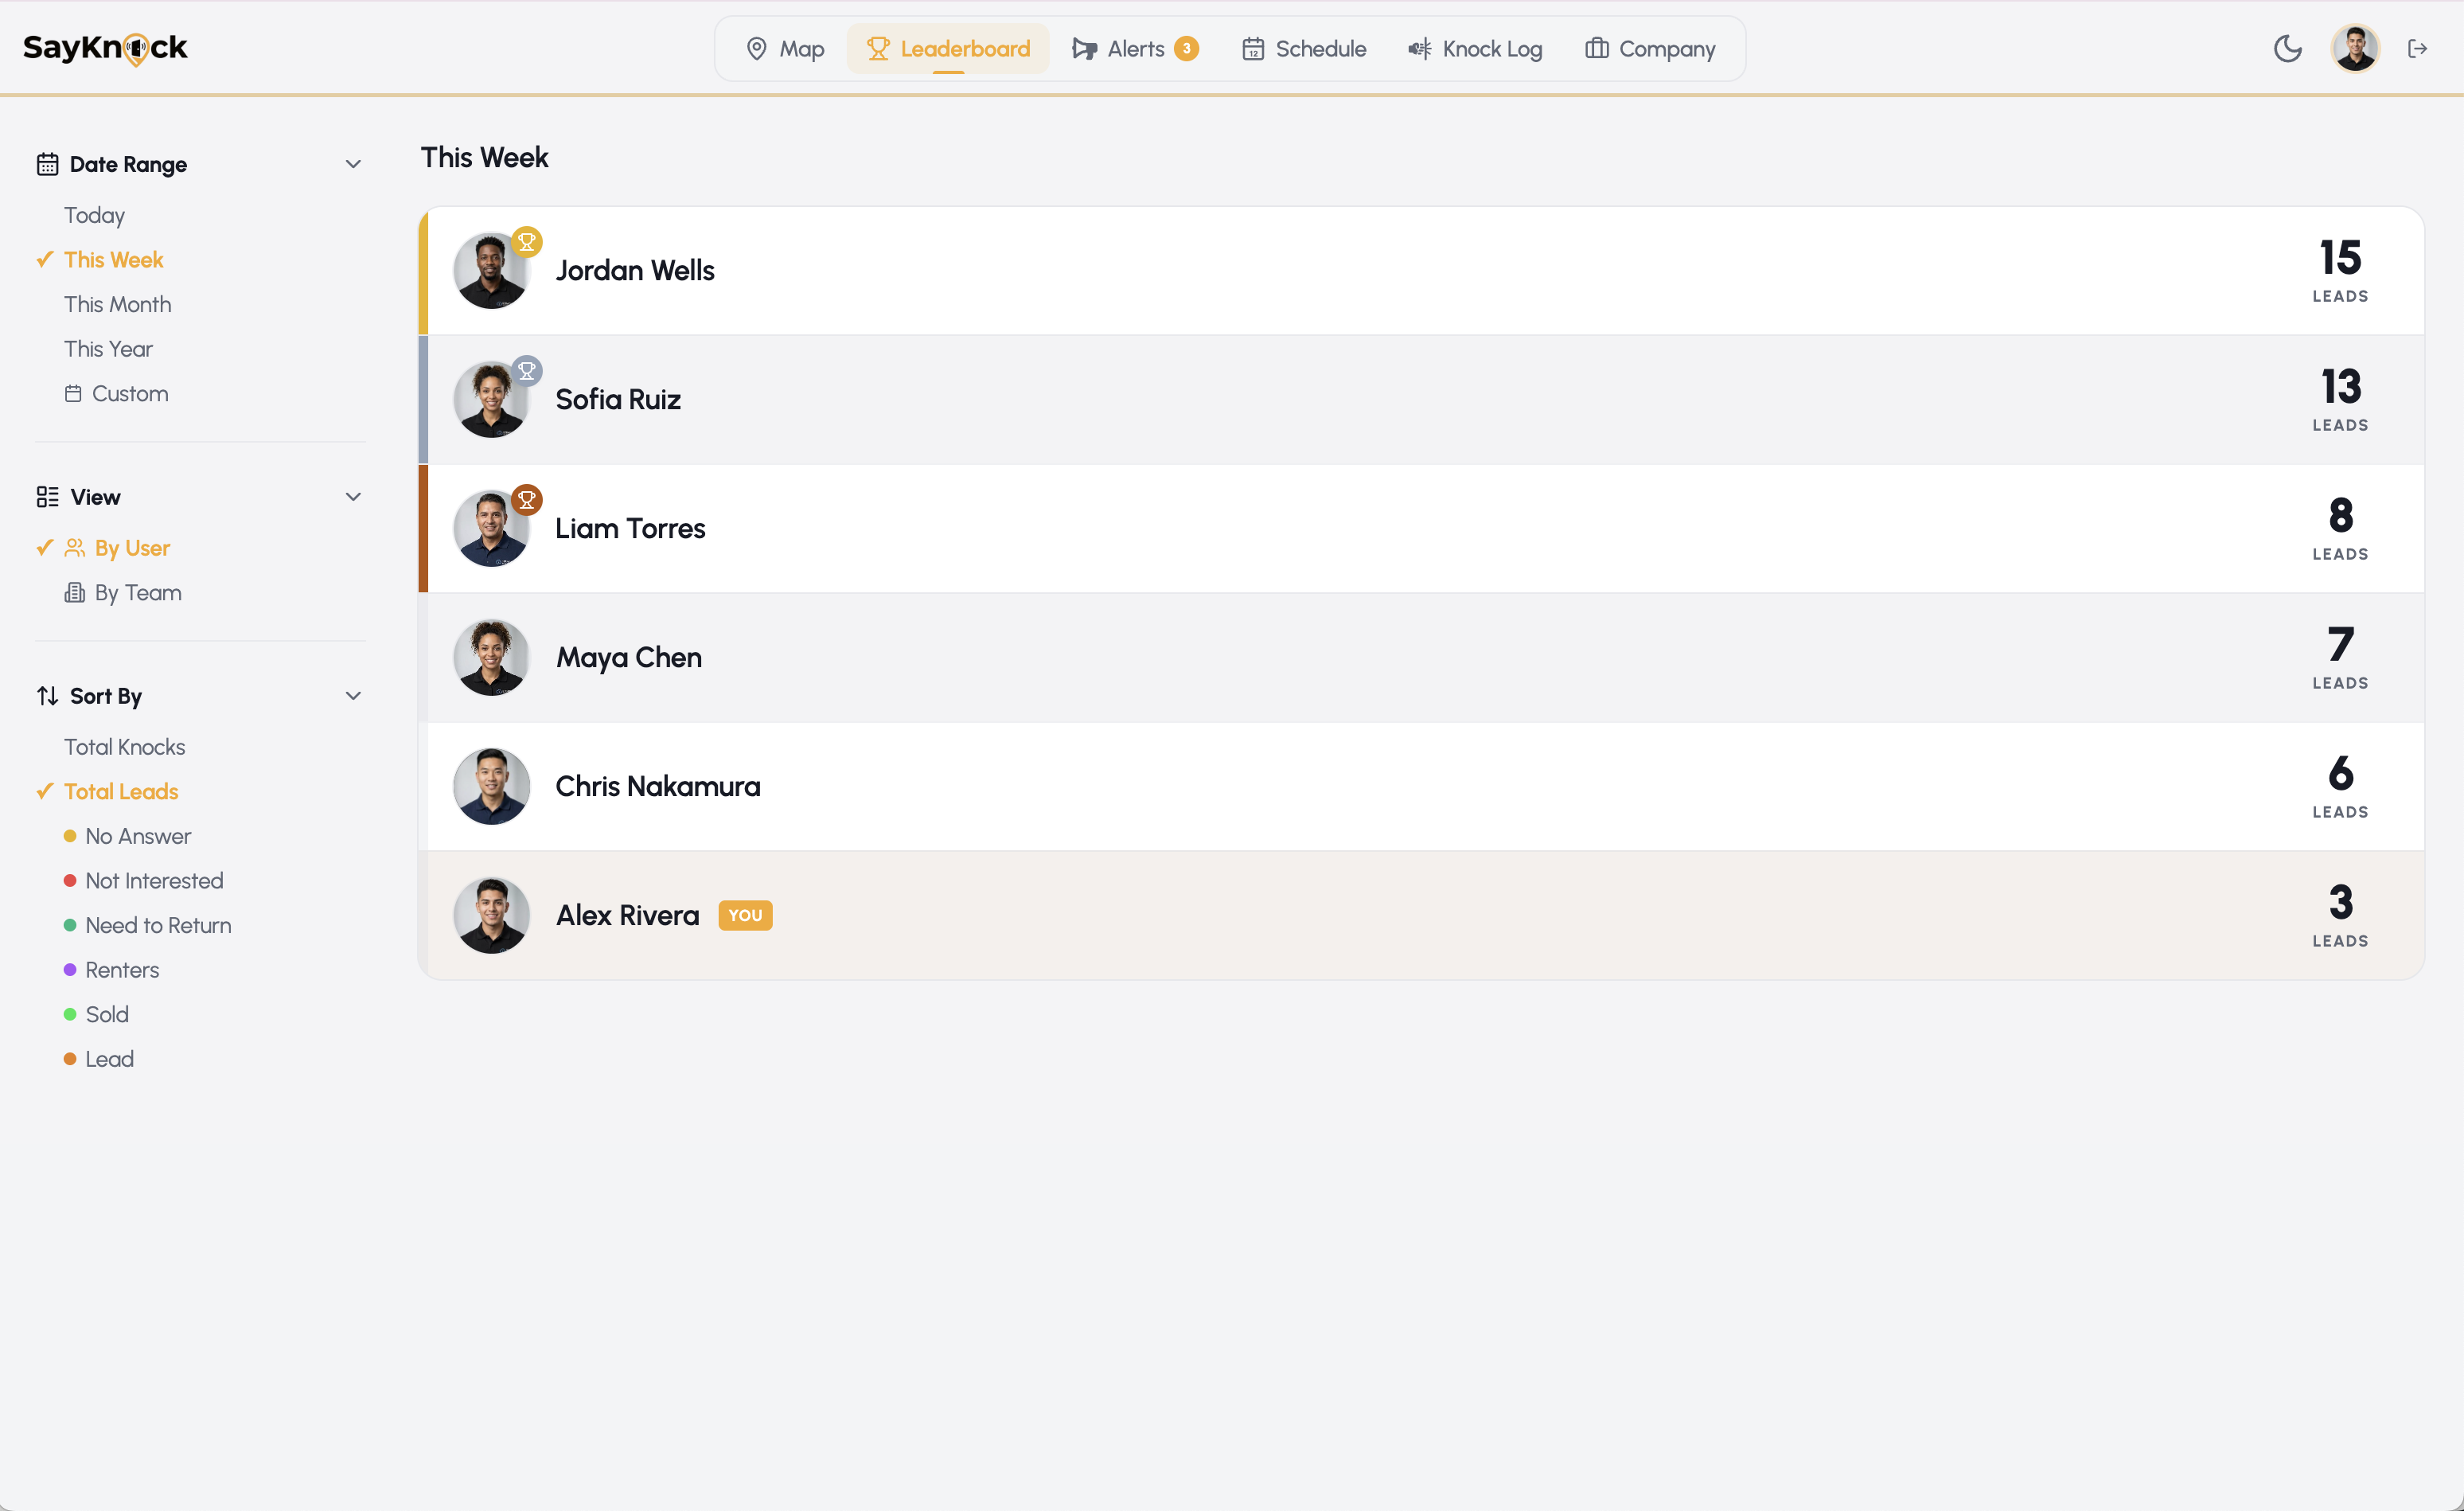Click the Liam Torres name
The height and width of the screenshot is (1511, 2464).
coord(630,529)
